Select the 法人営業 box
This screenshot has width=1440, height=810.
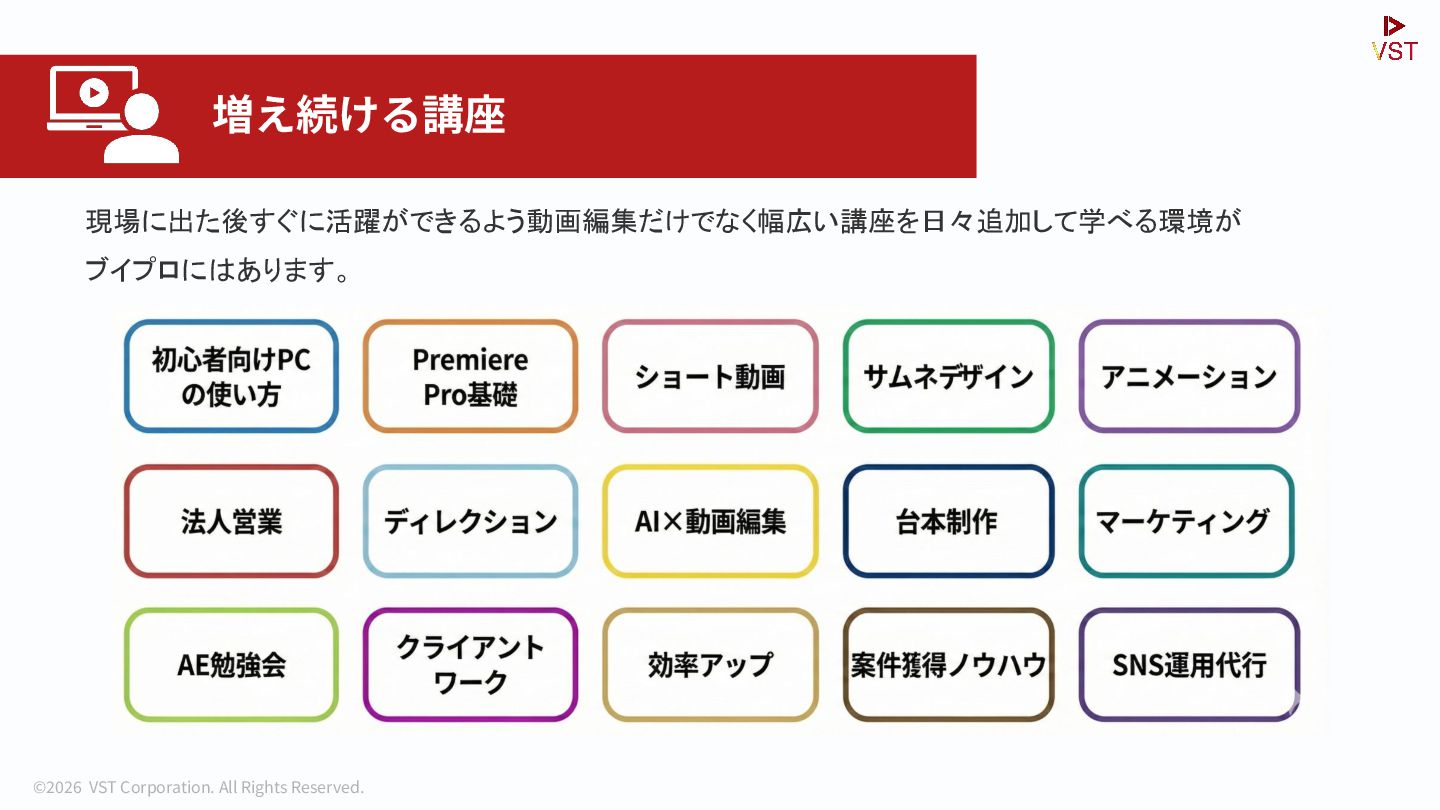pos(231,521)
